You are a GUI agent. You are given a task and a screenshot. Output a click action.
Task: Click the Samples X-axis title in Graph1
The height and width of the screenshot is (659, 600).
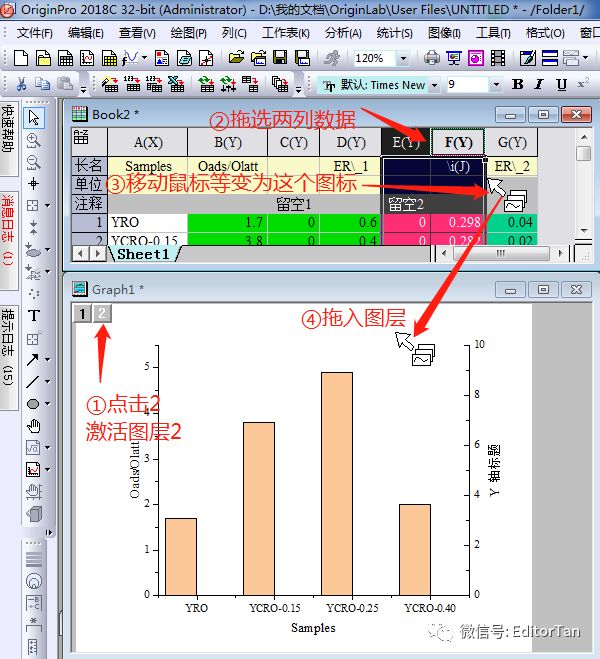pos(313,627)
